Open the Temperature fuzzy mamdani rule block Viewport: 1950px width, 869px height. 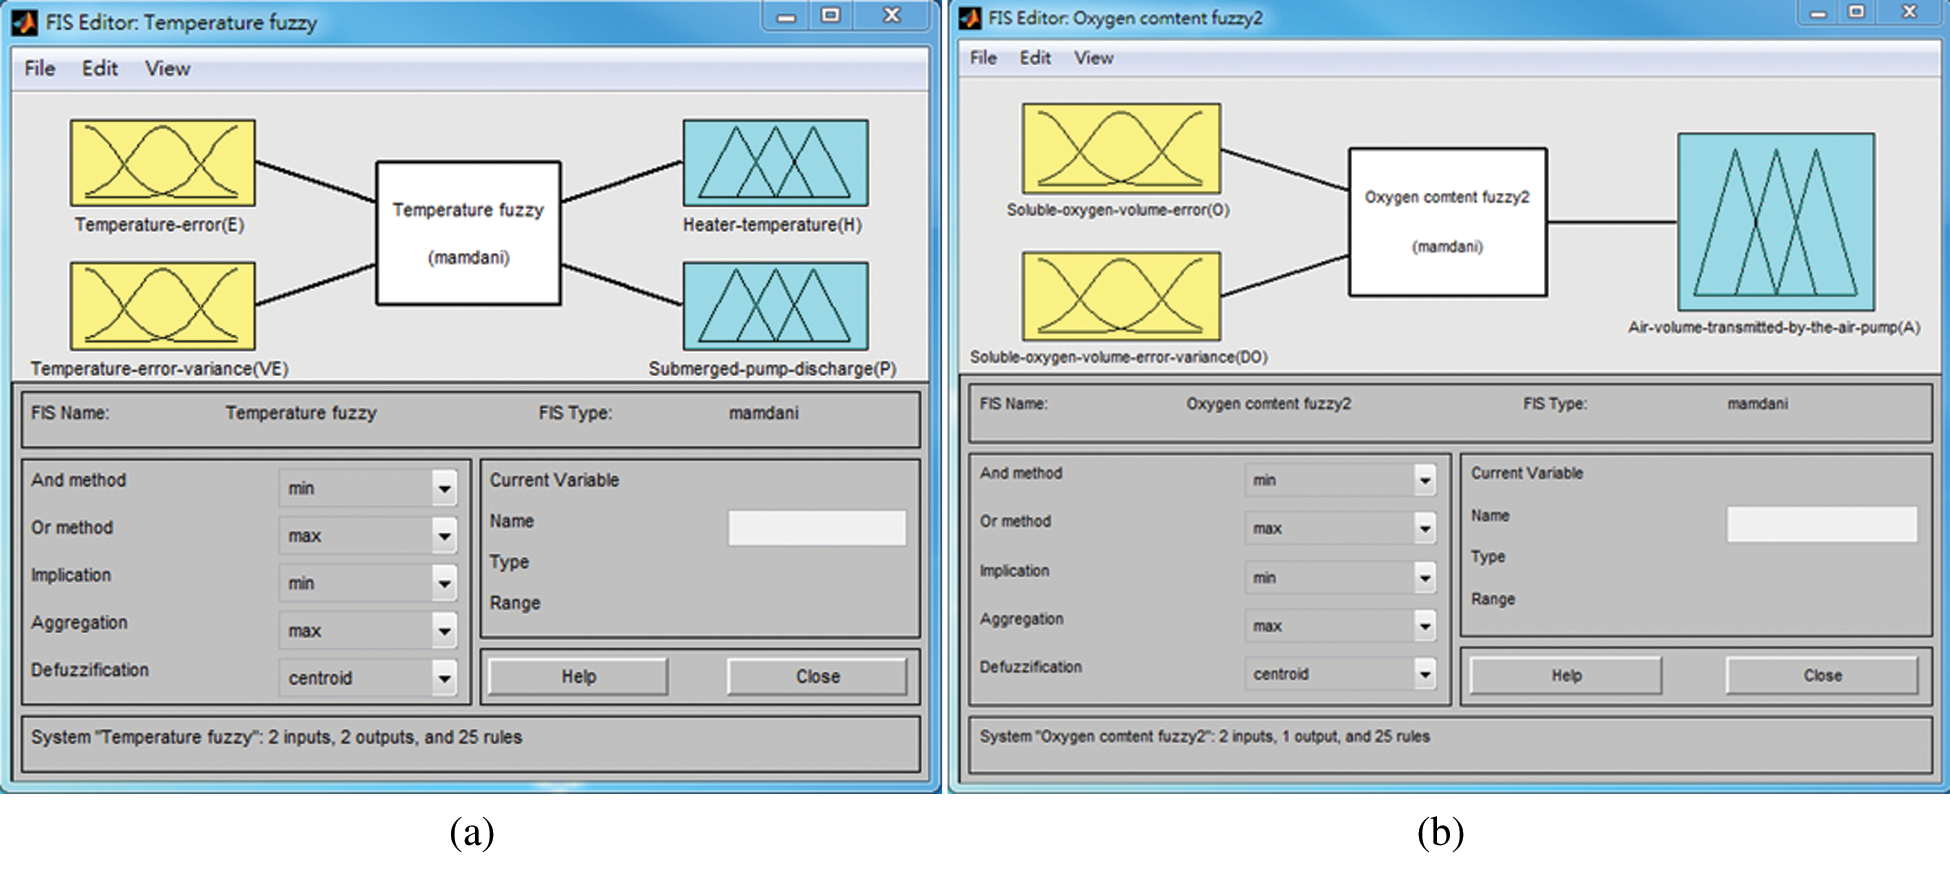click(468, 233)
